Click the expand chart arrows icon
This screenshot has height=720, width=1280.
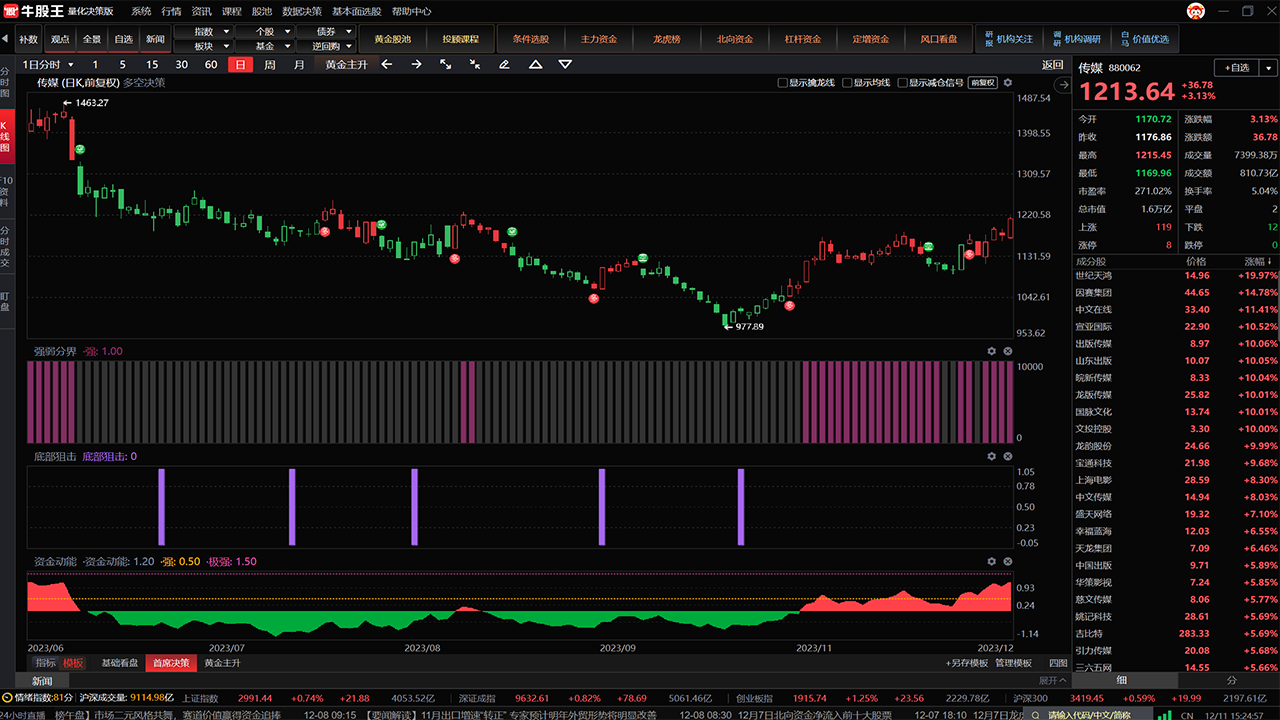446,64
